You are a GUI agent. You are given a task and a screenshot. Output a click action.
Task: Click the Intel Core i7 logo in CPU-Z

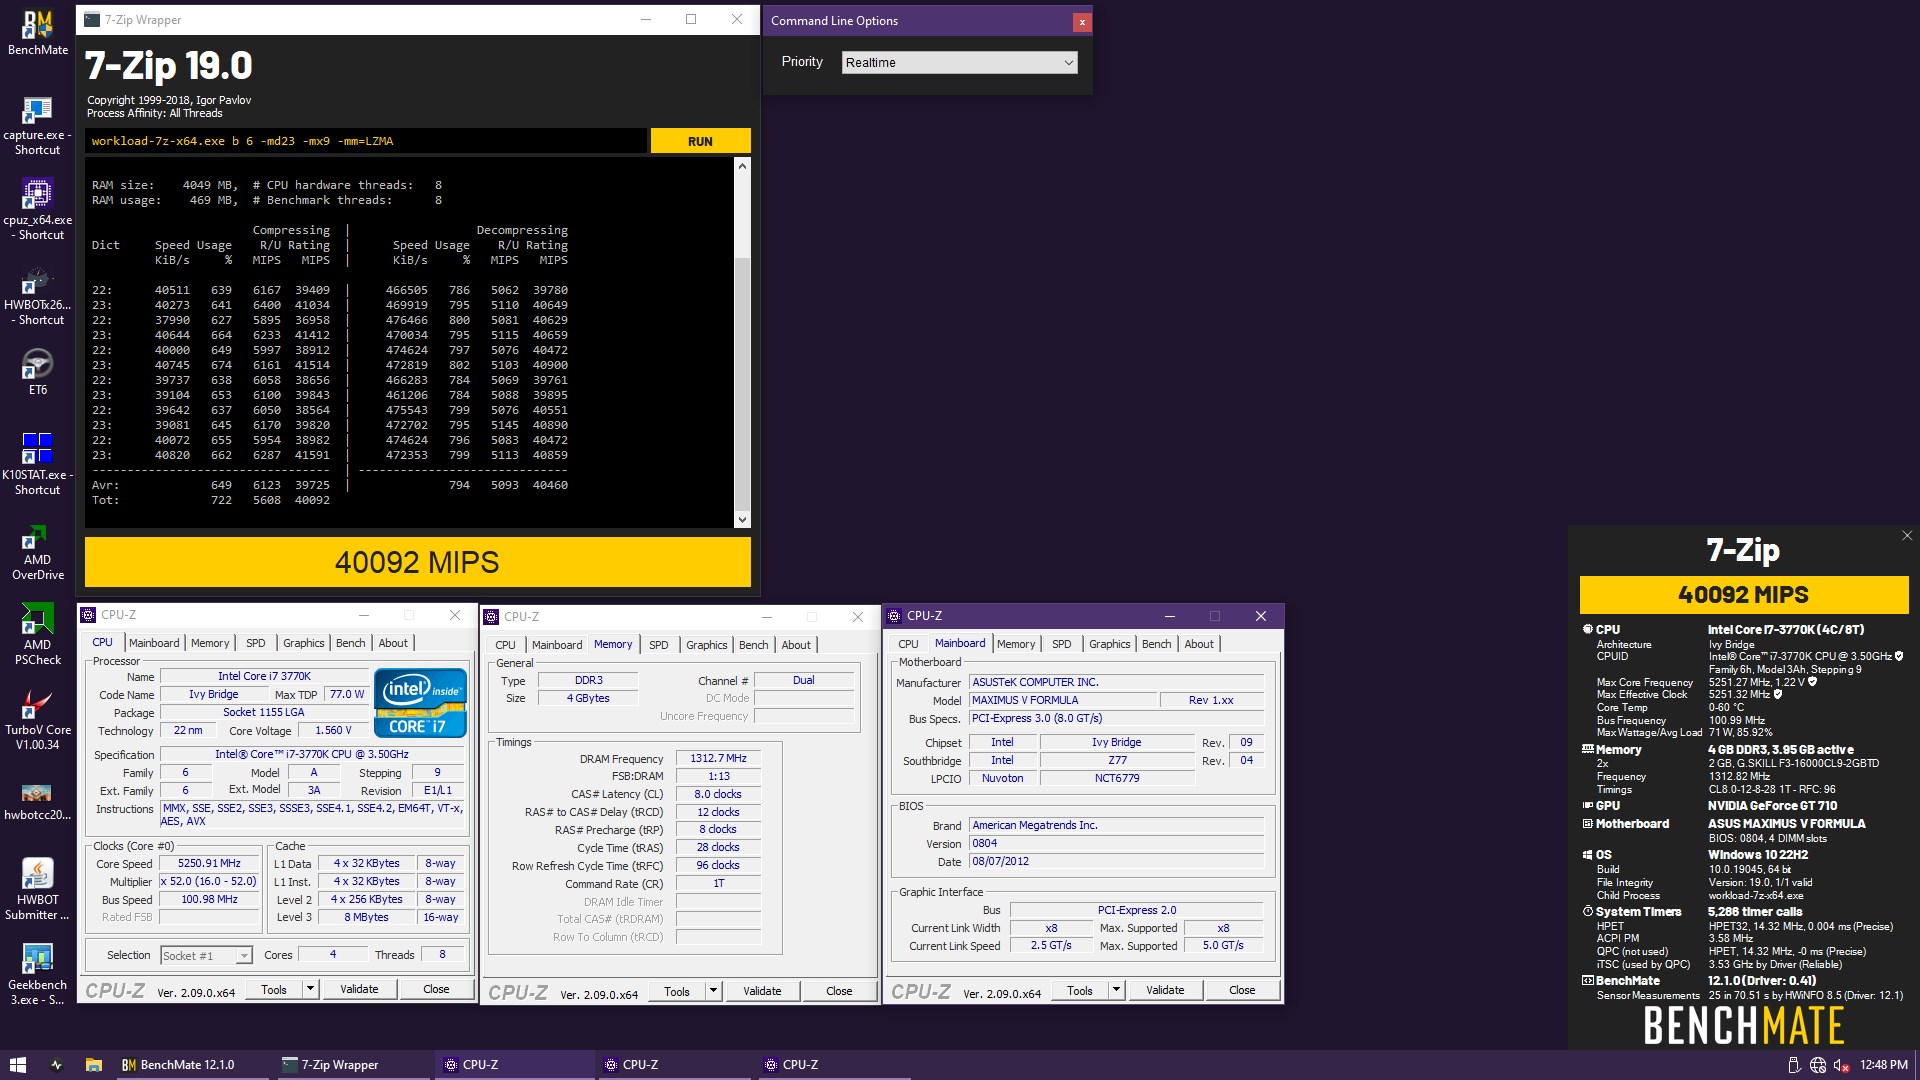[421, 703]
